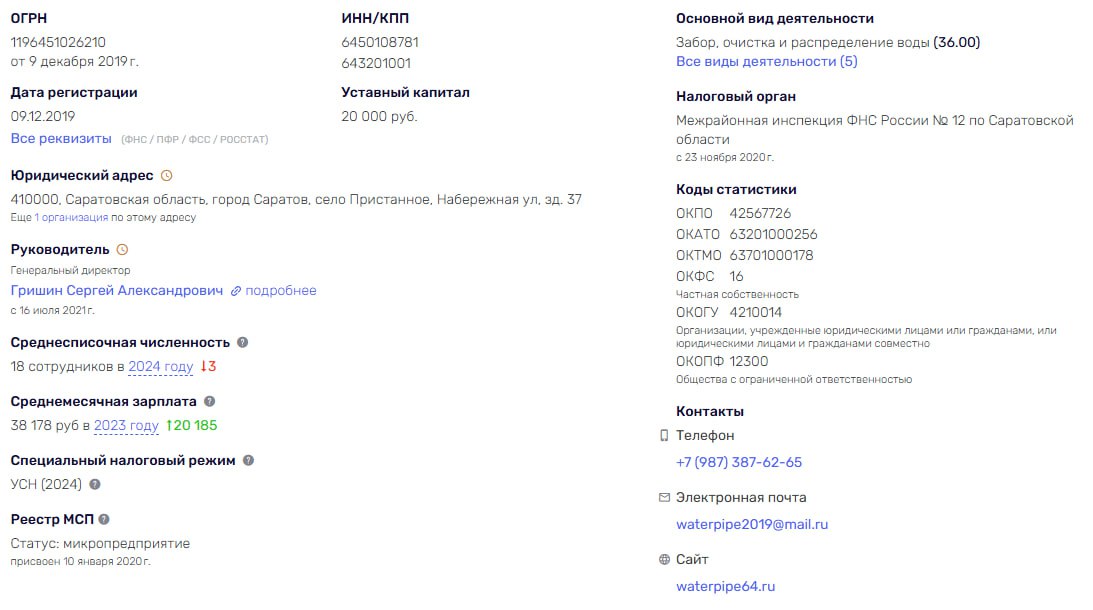Click the globe icon beside Сайт
1093x610 pixels.
coord(664,560)
